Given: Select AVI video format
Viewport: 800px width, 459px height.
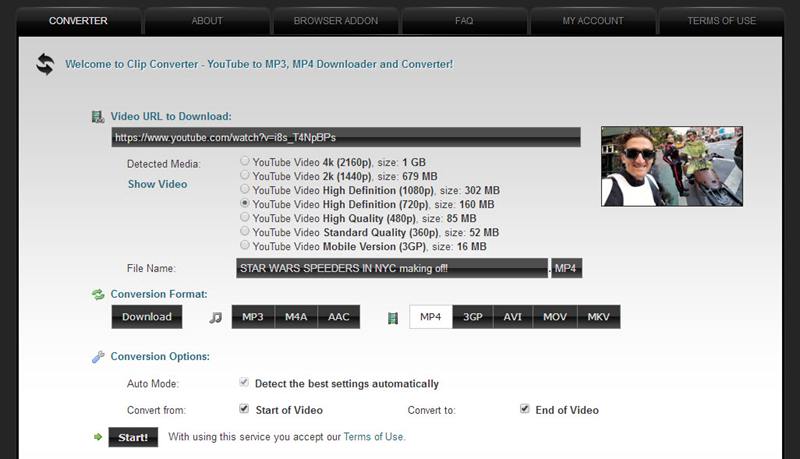Looking at the screenshot, I should point(513,317).
